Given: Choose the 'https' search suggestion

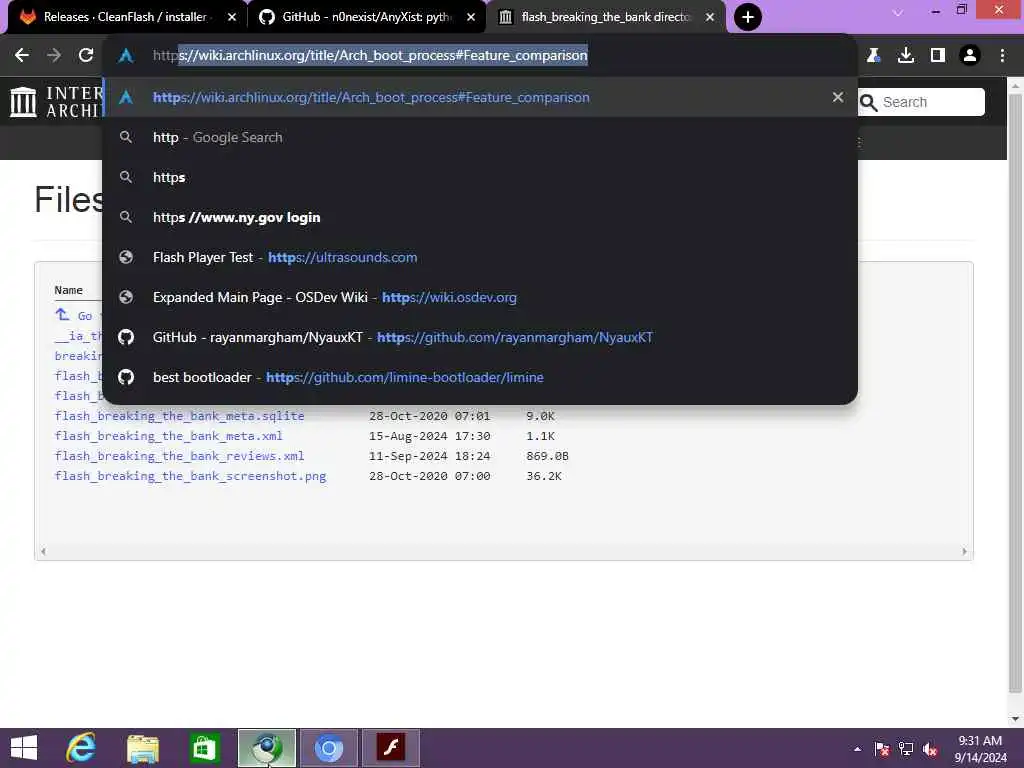Looking at the screenshot, I should [x=480, y=177].
